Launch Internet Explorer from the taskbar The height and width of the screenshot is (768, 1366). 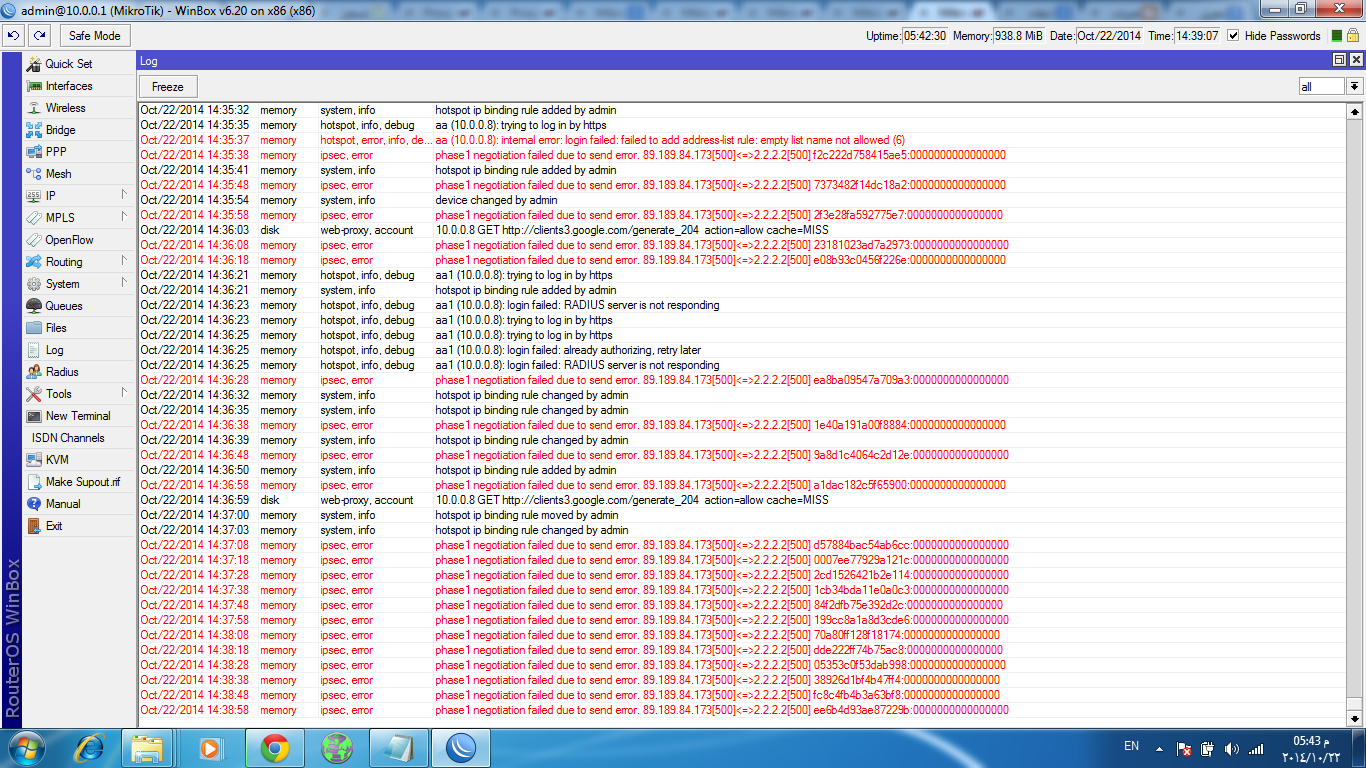pyautogui.click(x=91, y=747)
